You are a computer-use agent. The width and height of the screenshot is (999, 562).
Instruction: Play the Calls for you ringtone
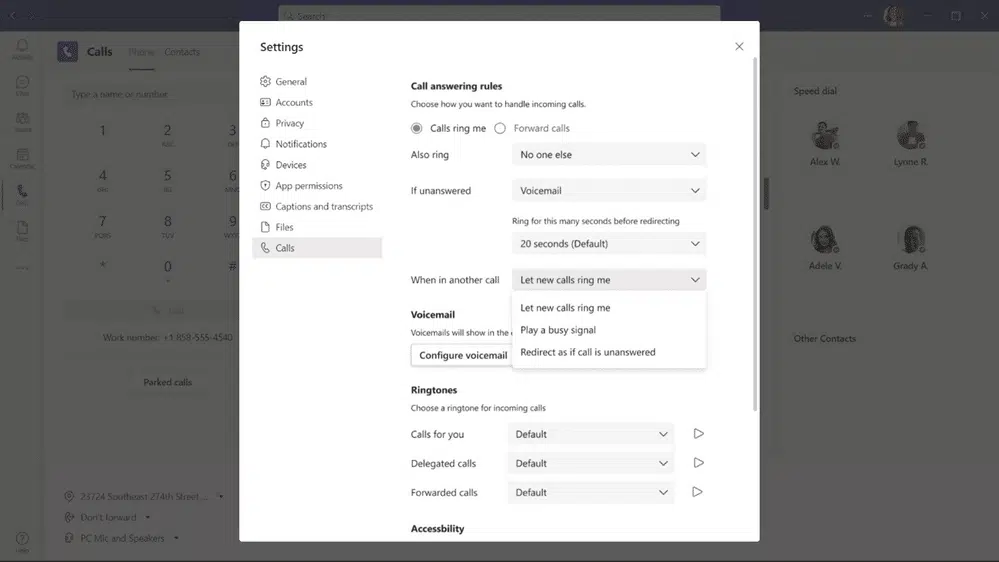(698, 434)
